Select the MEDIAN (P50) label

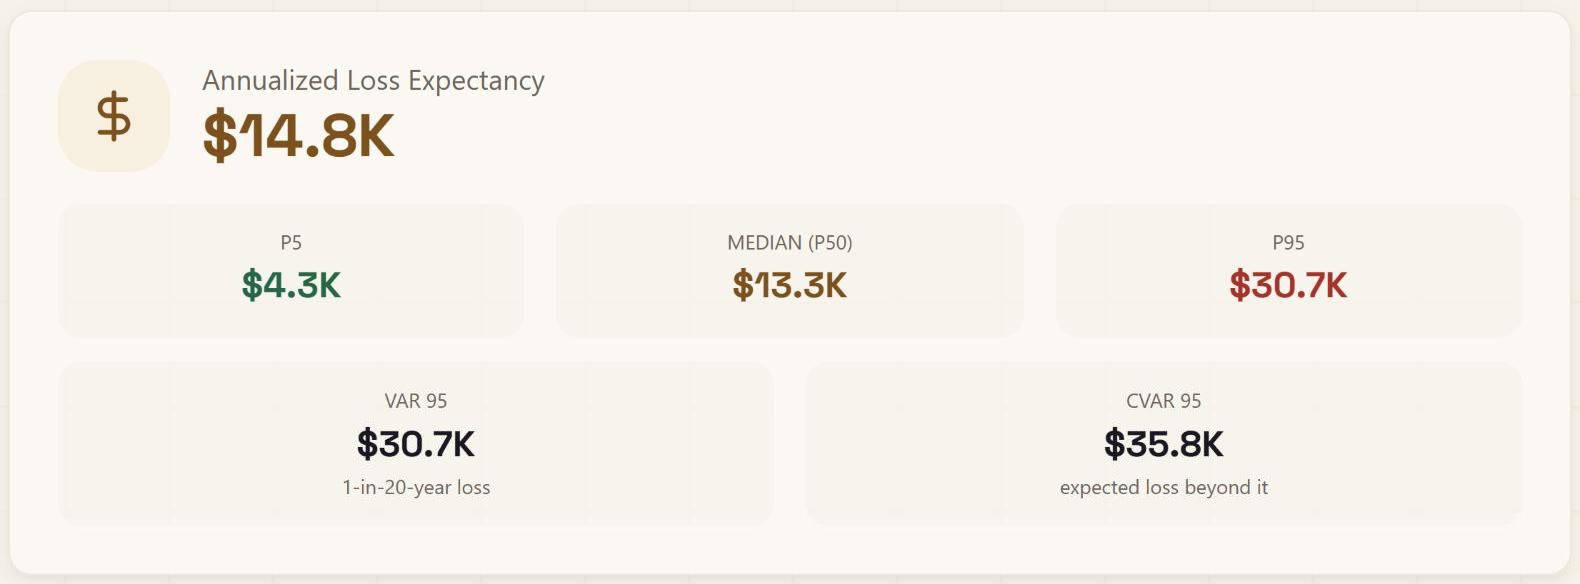tap(790, 243)
